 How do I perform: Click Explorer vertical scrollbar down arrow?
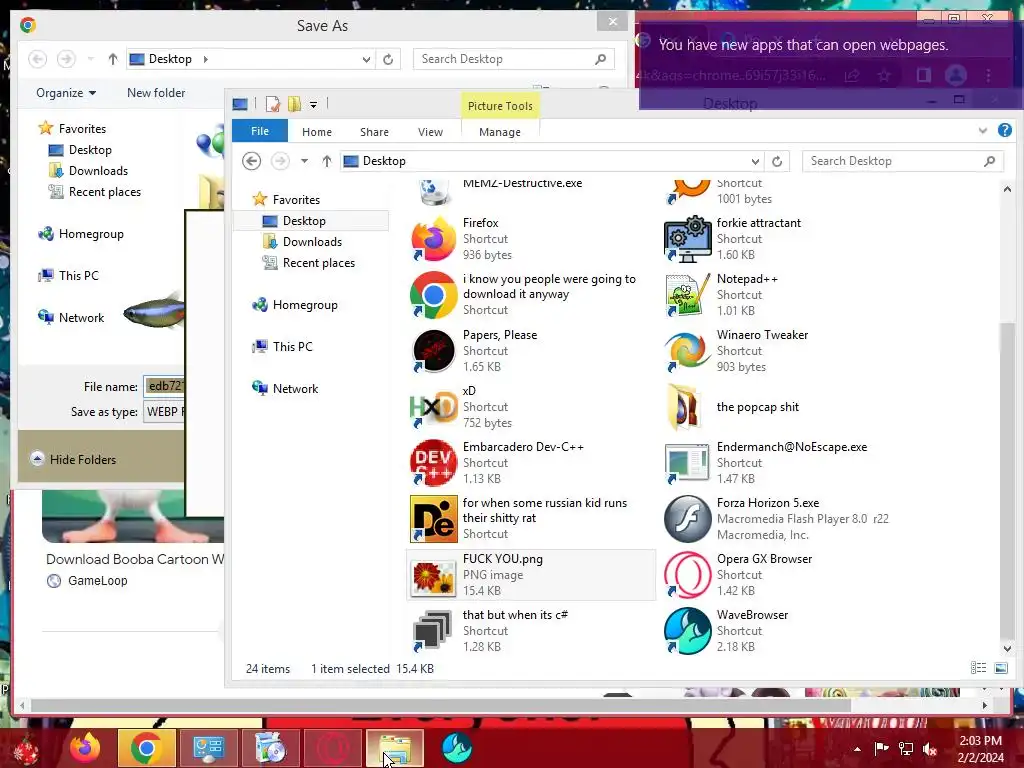coord(1007,648)
